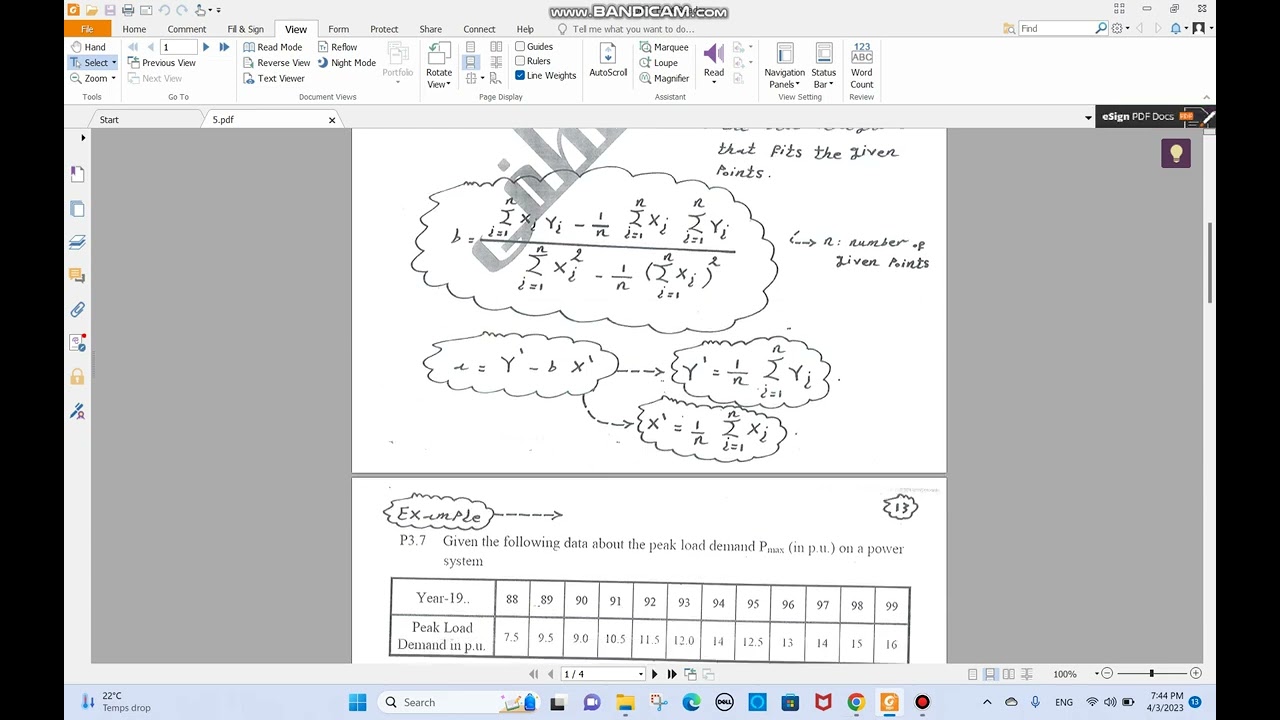The width and height of the screenshot is (1280, 720).
Task: Open the Zoom tool dropdown arrow
Action: (x=114, y=78)
